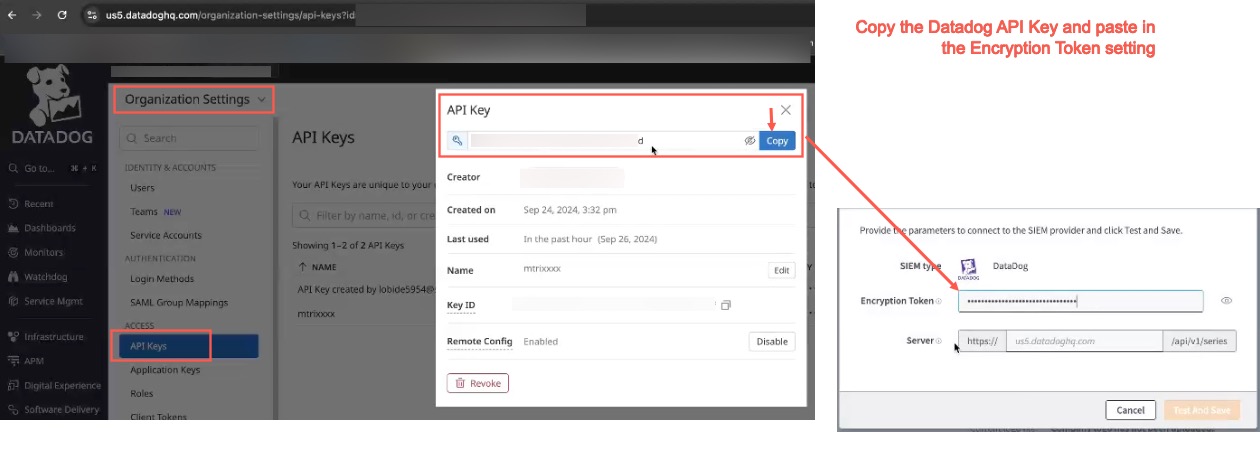Click the browser reload icon
The image size is (1260, 466).
point(62,15)
